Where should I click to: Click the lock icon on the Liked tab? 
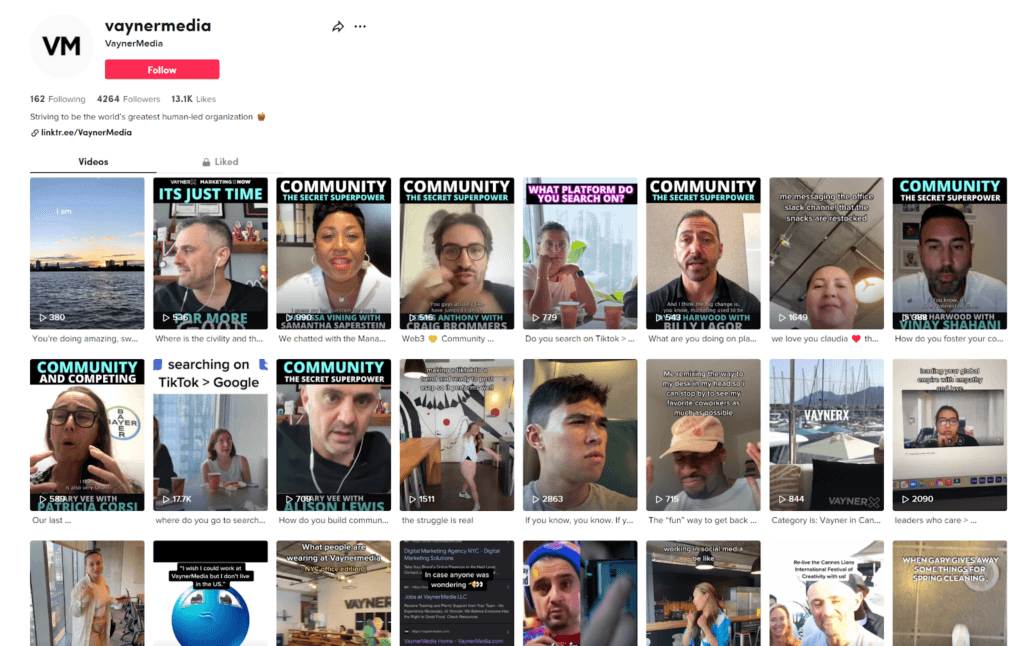coord(206,162)
